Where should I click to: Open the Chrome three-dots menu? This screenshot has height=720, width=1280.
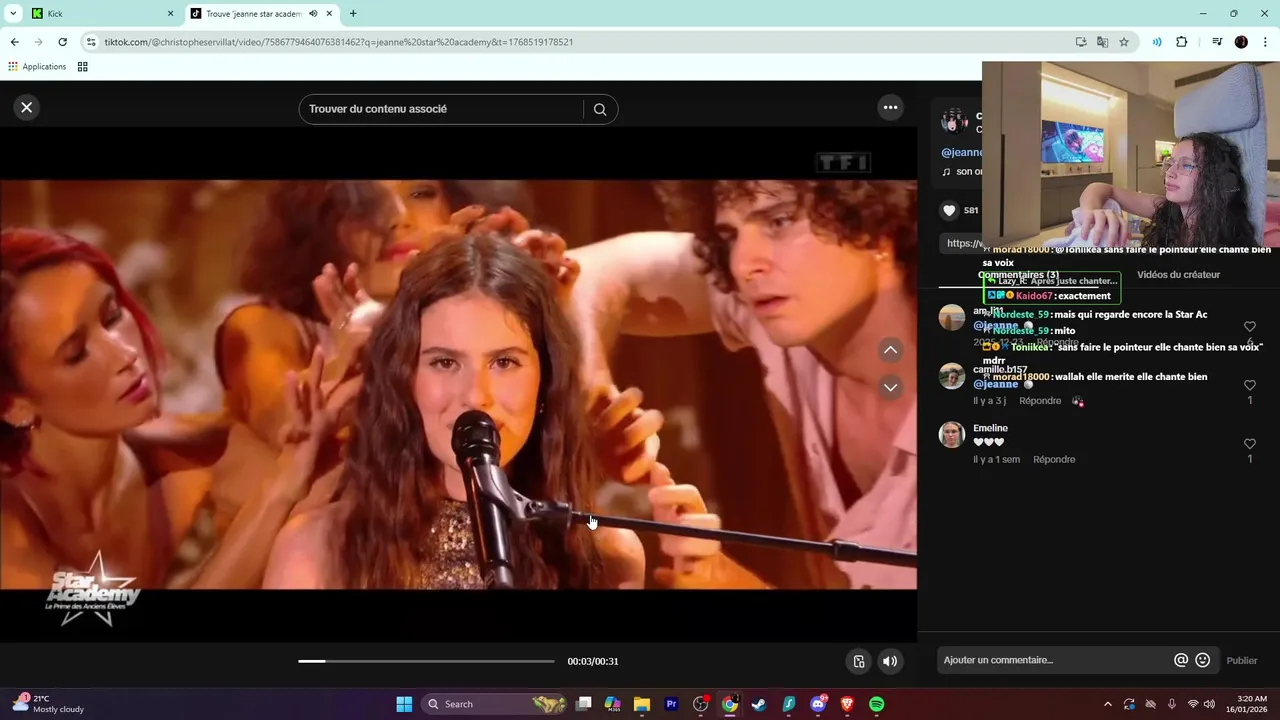tap(1266, 42)
